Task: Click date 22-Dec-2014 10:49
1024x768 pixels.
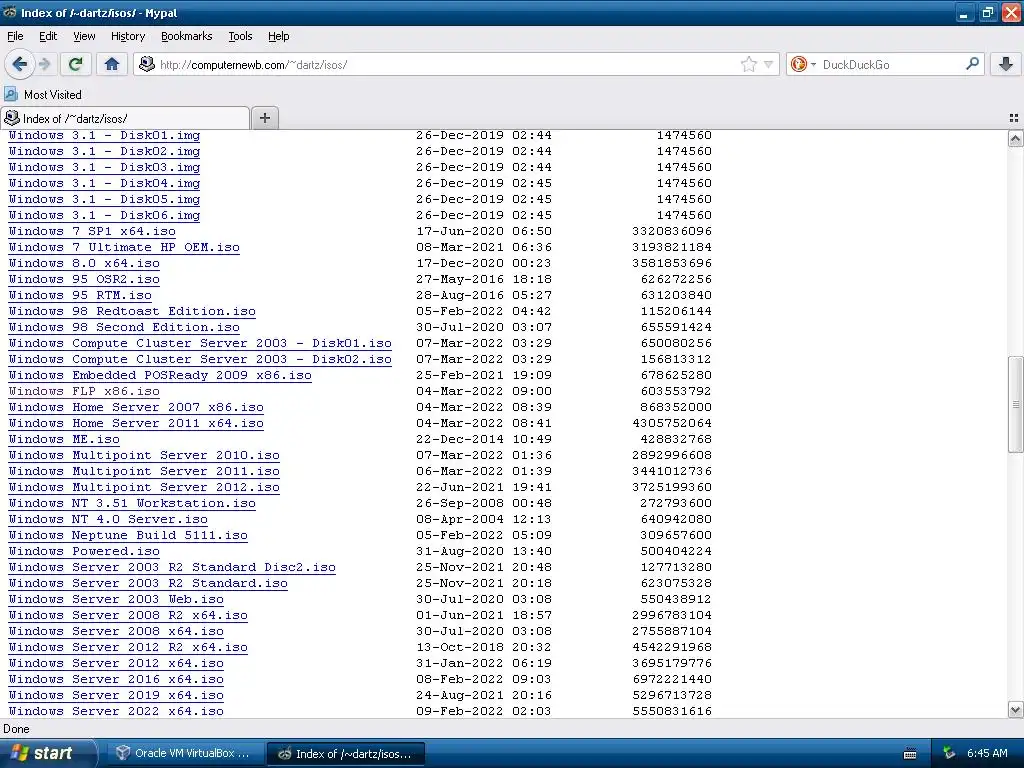Action: coord(484,440)
